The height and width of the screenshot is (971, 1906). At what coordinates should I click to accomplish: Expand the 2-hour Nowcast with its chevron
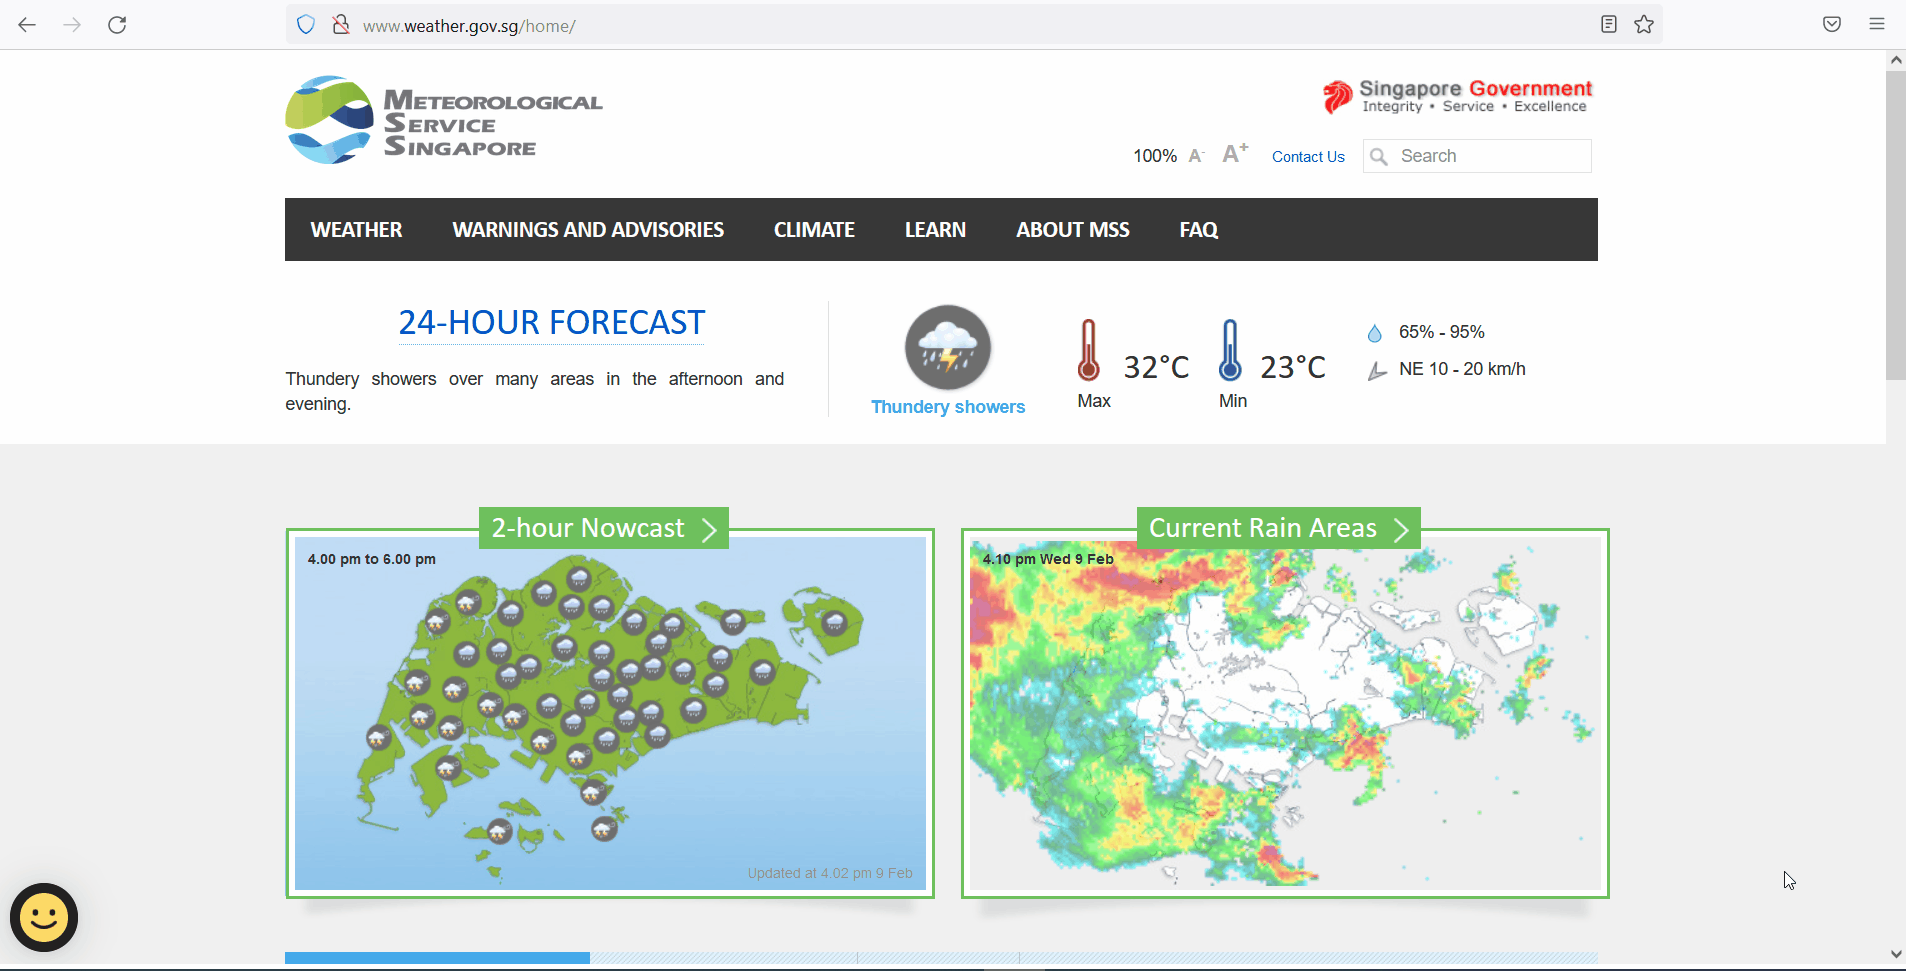(710, 528)
